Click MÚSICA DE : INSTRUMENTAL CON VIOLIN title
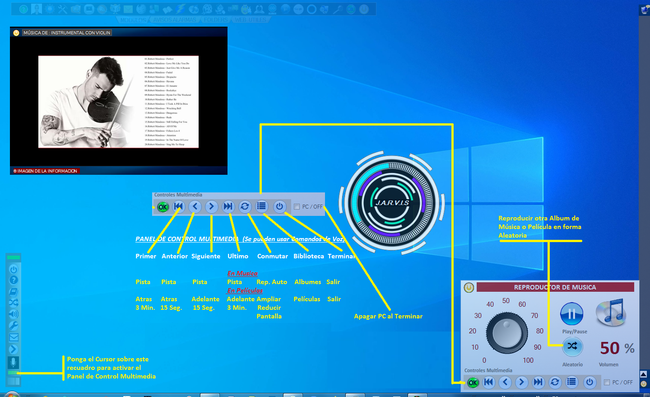The width and height of the screenshot is (650, 397). click(66, 33)
